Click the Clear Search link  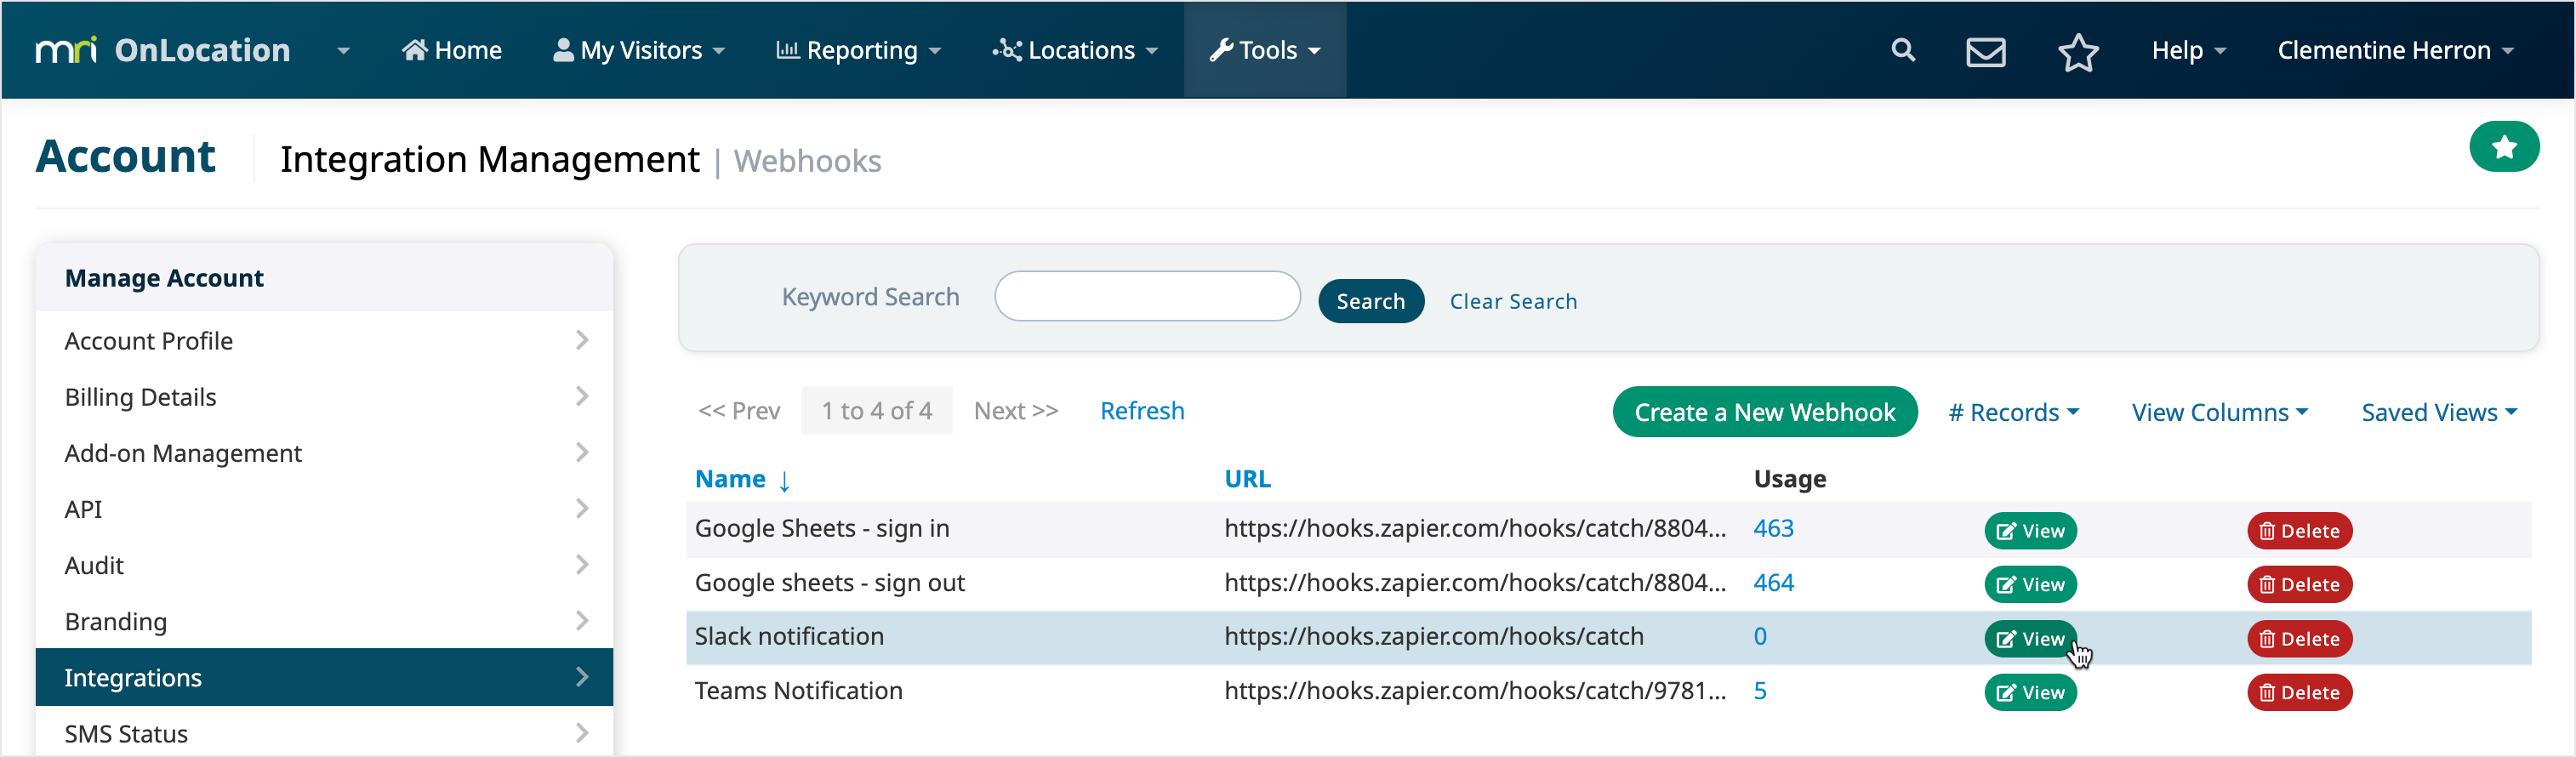[1513, 301]
